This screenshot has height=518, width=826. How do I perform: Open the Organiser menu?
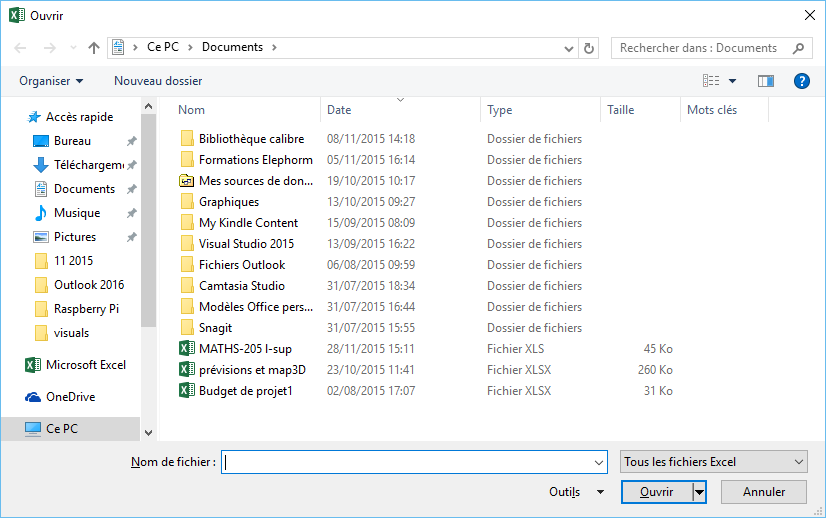pos(51,81)
